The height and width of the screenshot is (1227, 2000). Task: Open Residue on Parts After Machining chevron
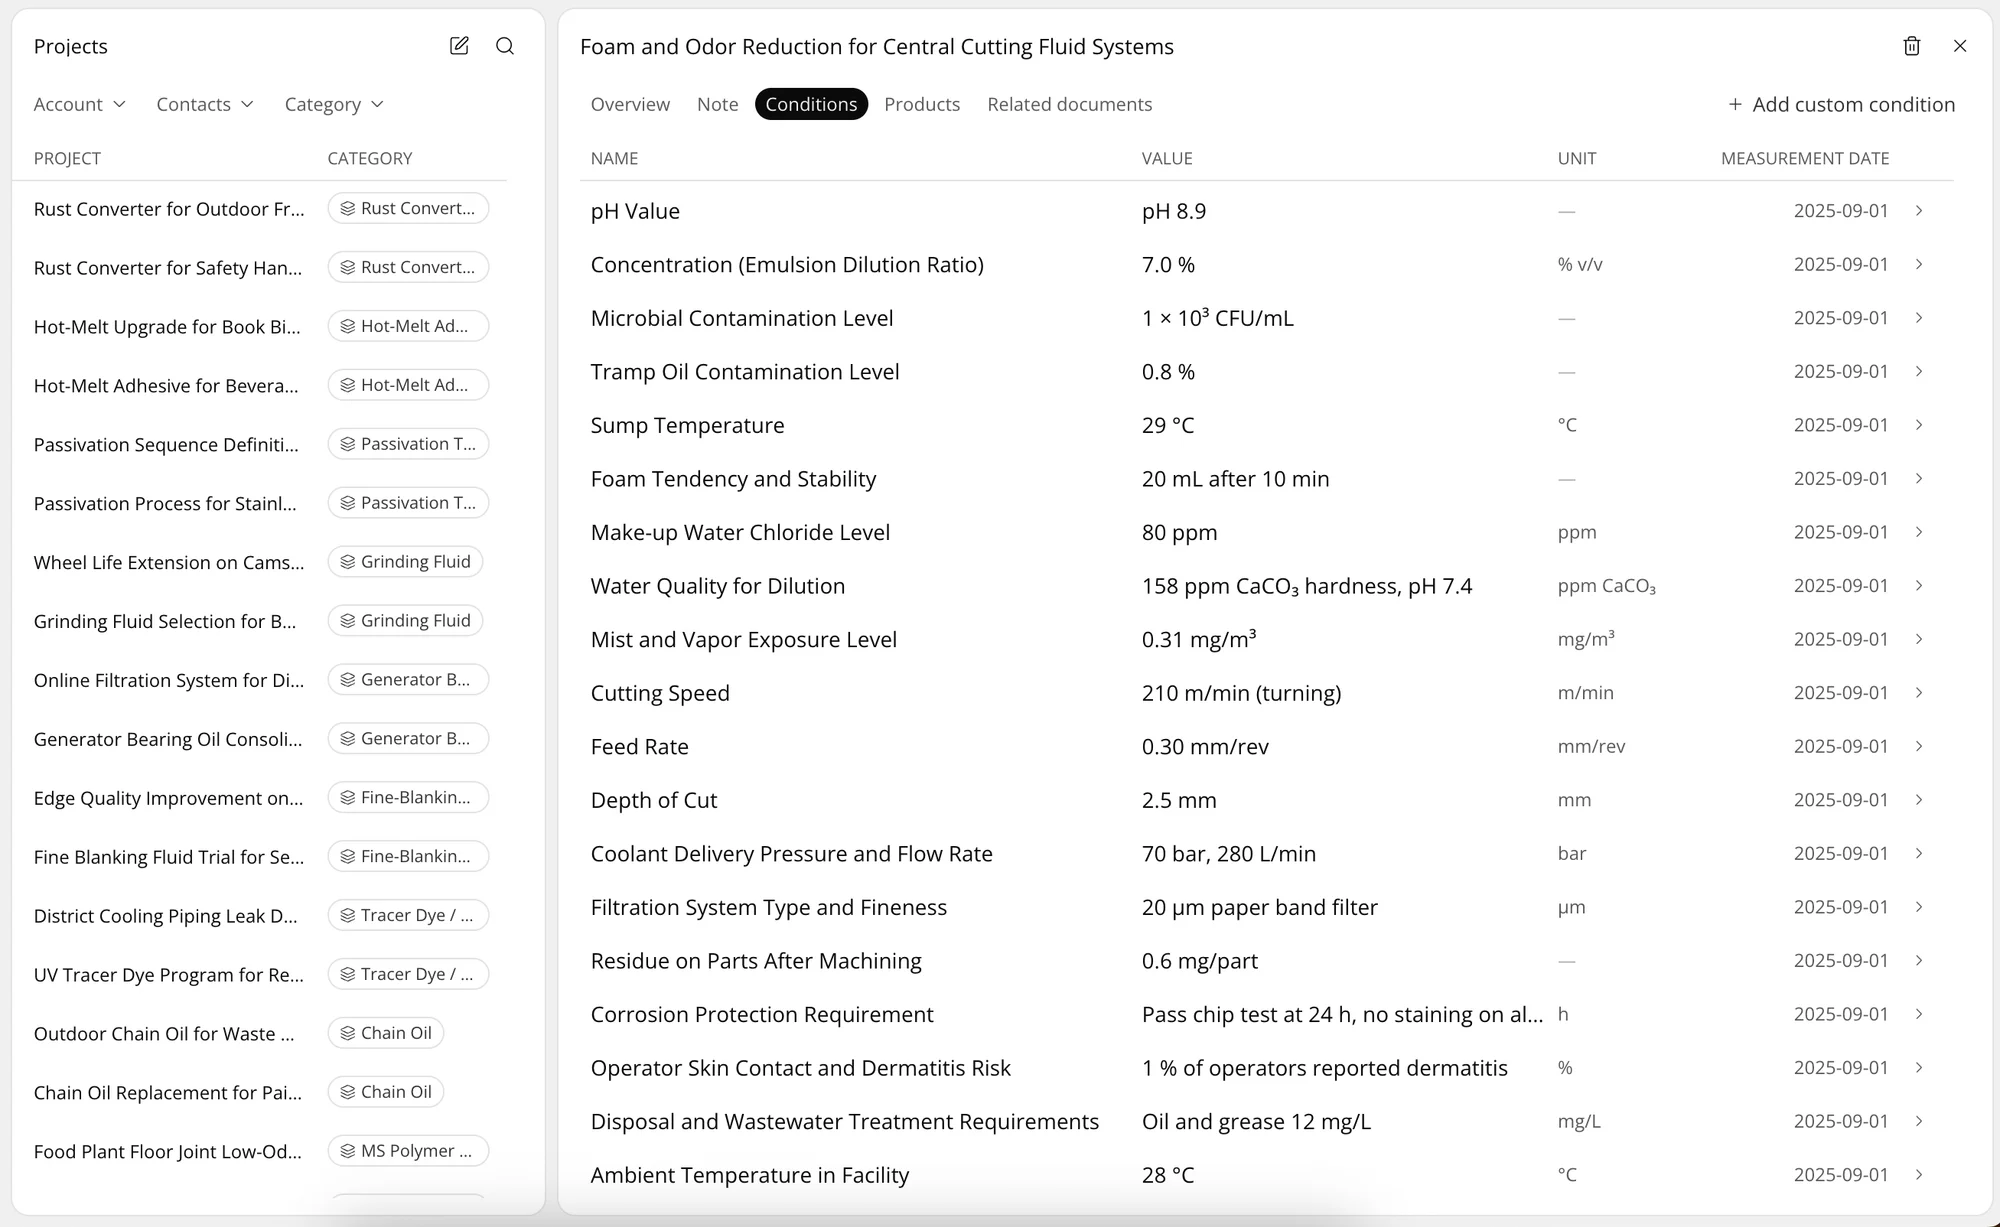(x=1919, y=961)
